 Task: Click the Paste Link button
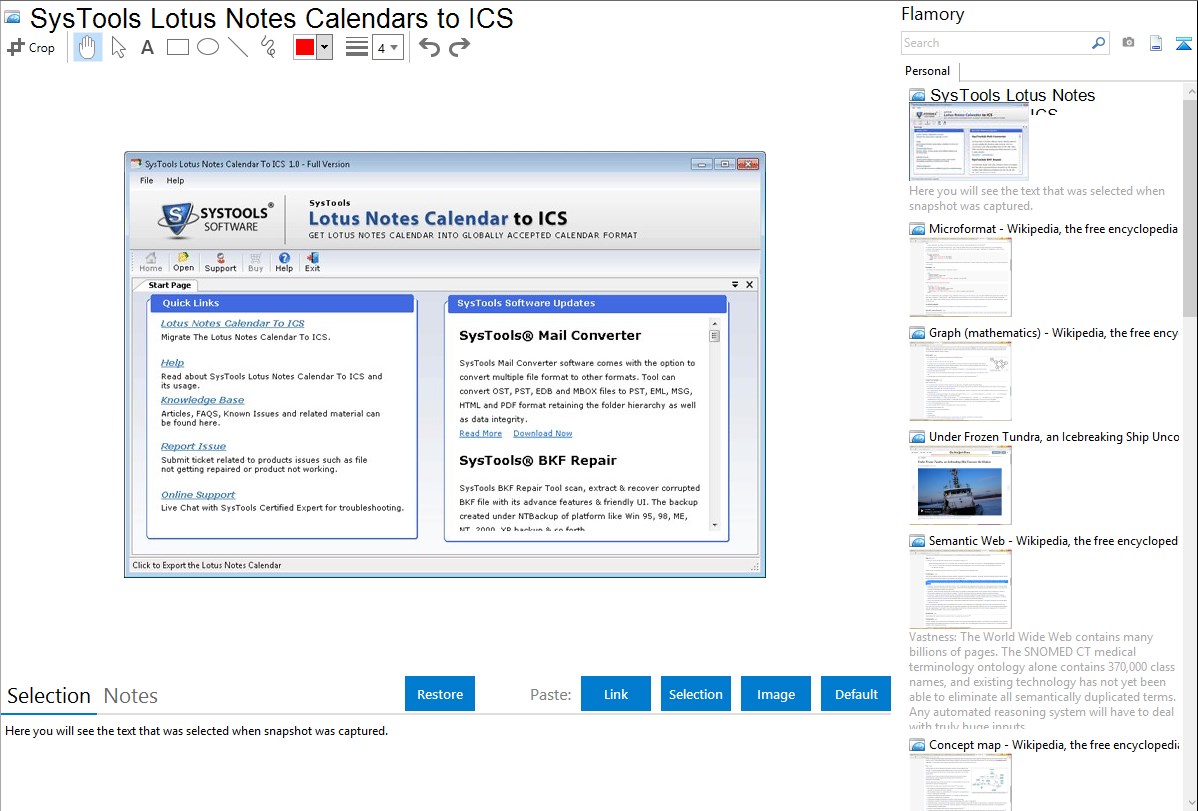click(x=616, y=694)
